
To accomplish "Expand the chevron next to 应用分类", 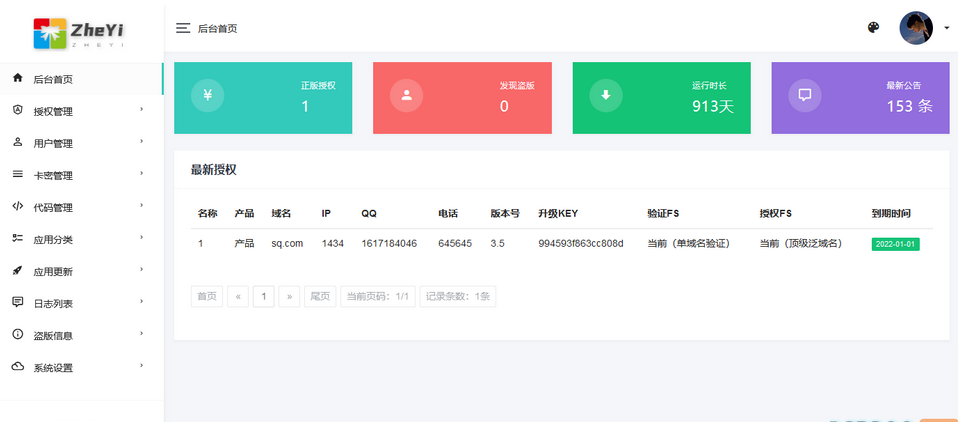I will tap(142, 237).
